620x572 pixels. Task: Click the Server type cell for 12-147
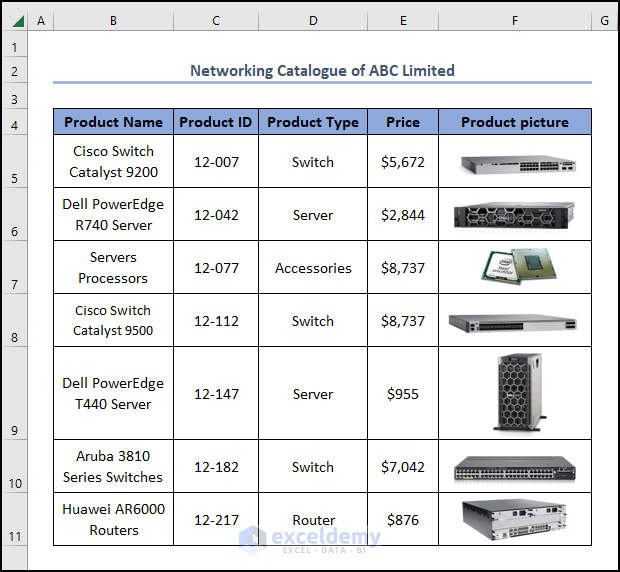(x=313, y=393)
